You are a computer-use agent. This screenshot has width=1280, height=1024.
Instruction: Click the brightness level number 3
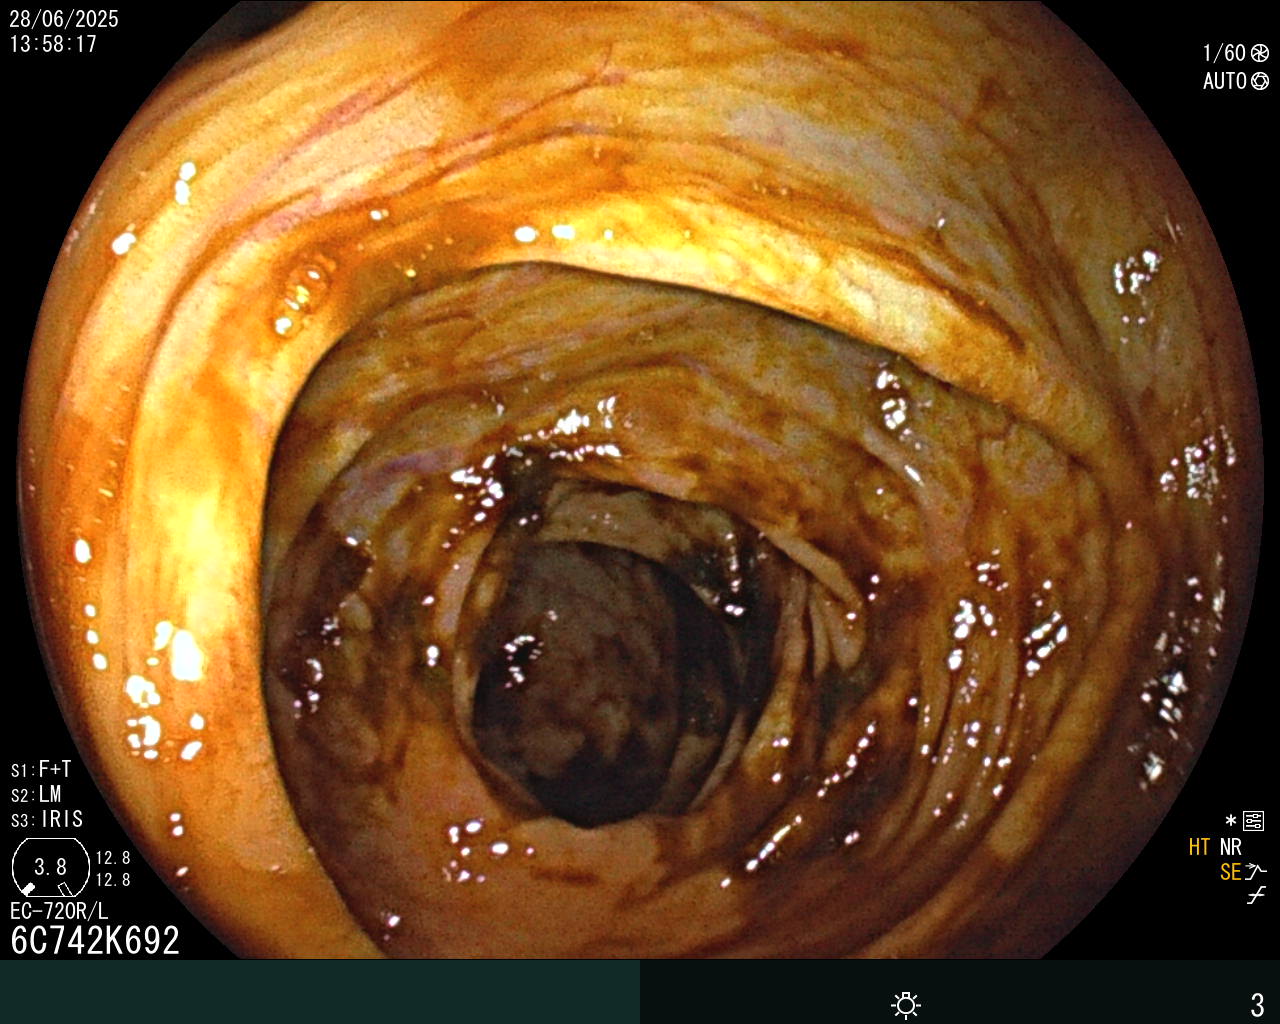(1257, 1004)
